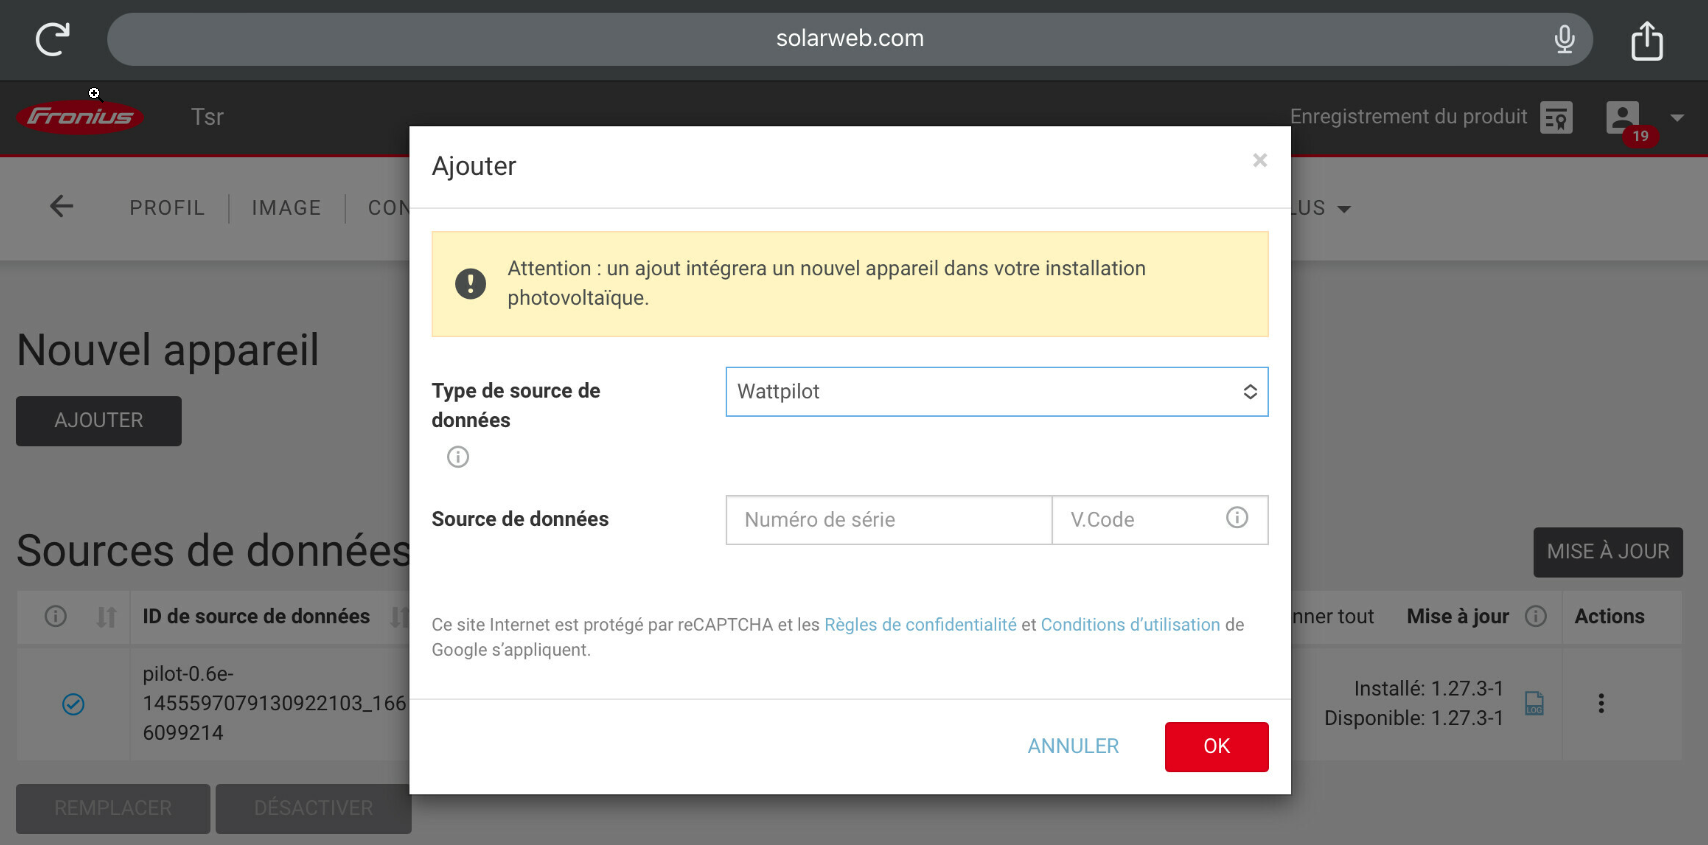The width and height of the screenshot is (1708, 845).
Task: Close the Ajouter dialog with the X
Action: 1260,161
